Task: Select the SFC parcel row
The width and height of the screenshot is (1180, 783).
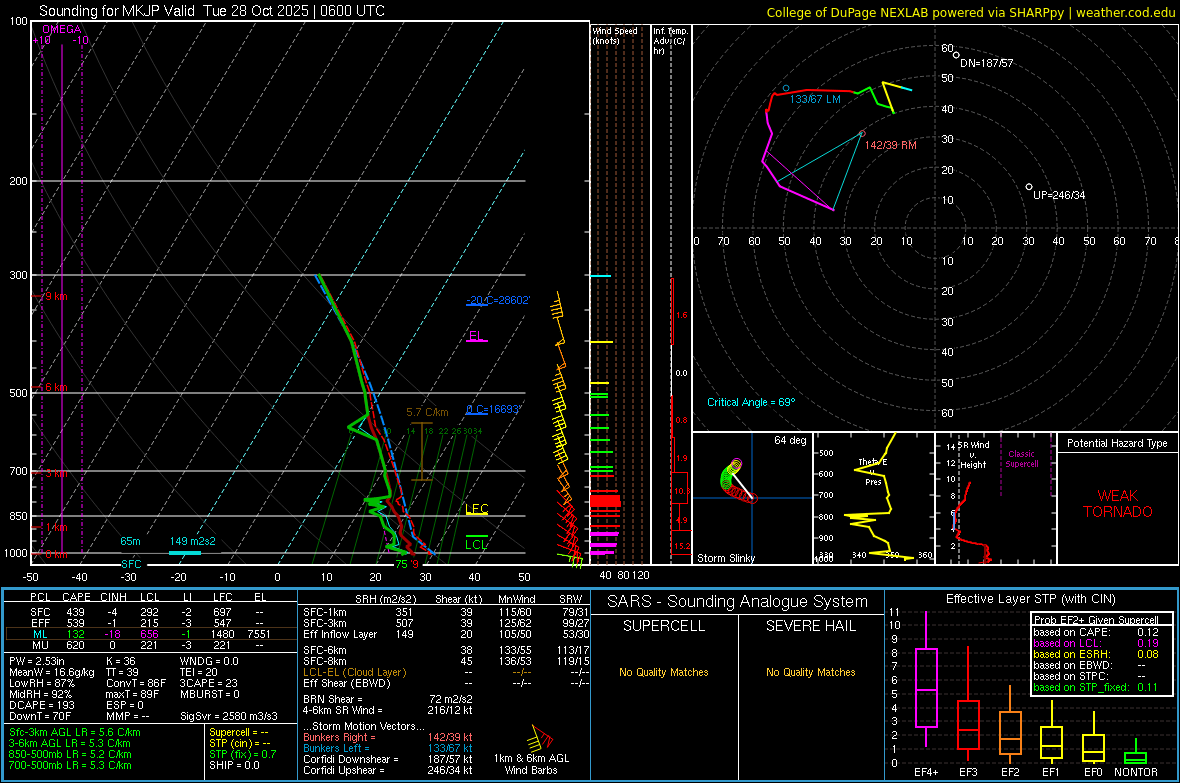Action: [x=150, y=611]
